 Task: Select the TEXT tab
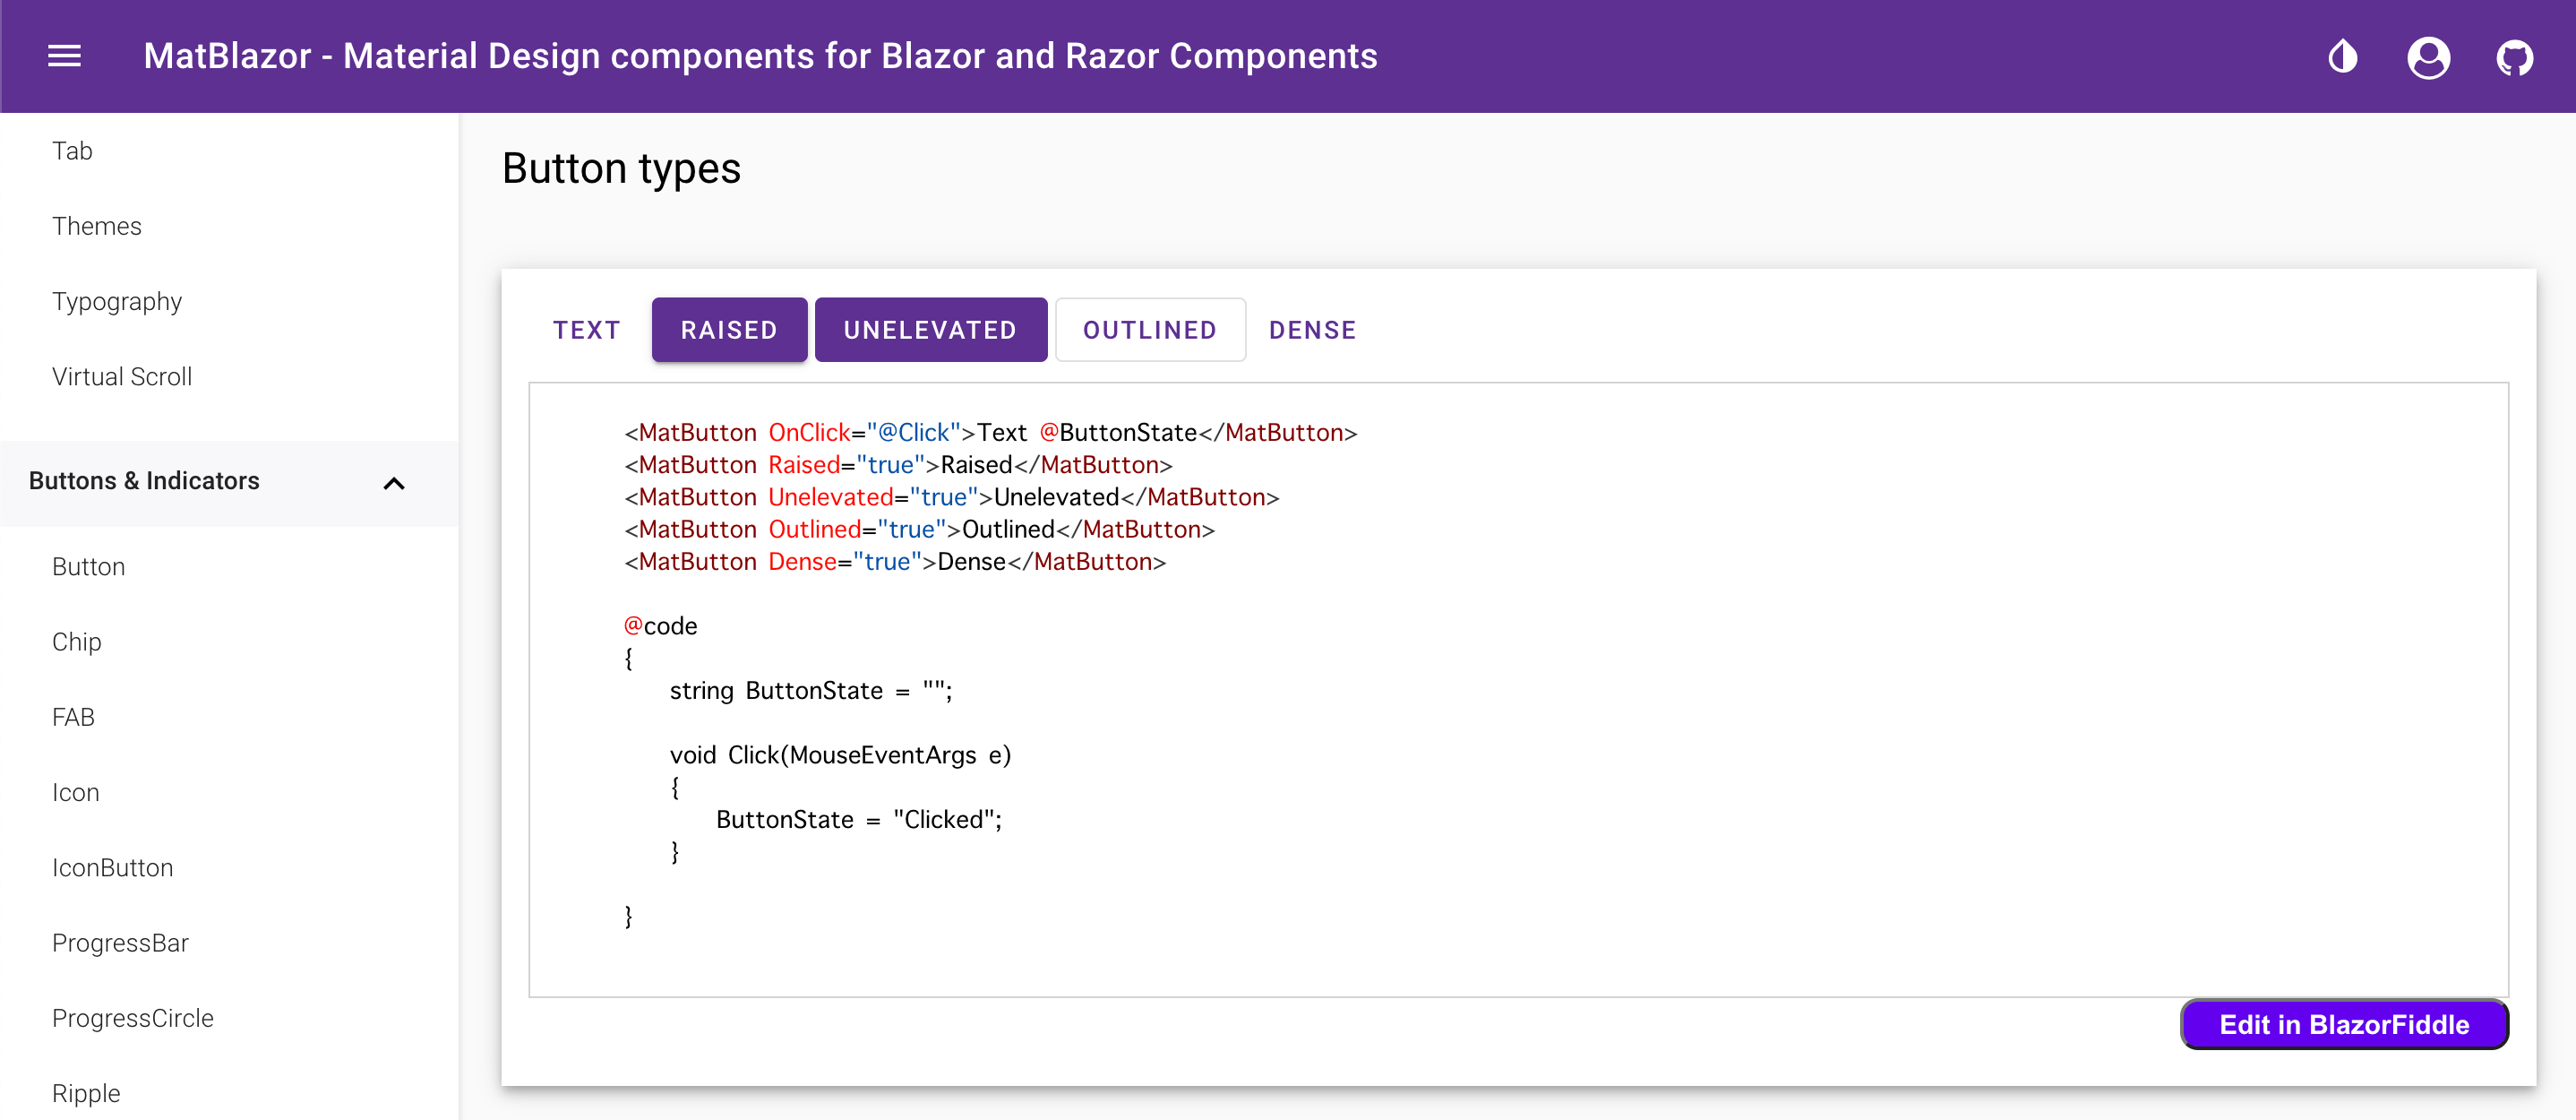click(588, 330)
